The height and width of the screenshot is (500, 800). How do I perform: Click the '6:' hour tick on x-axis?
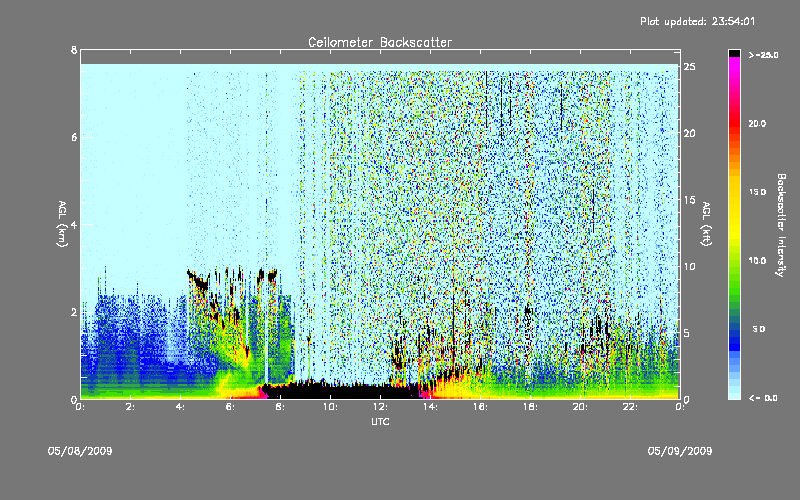[x=231, y=407]
